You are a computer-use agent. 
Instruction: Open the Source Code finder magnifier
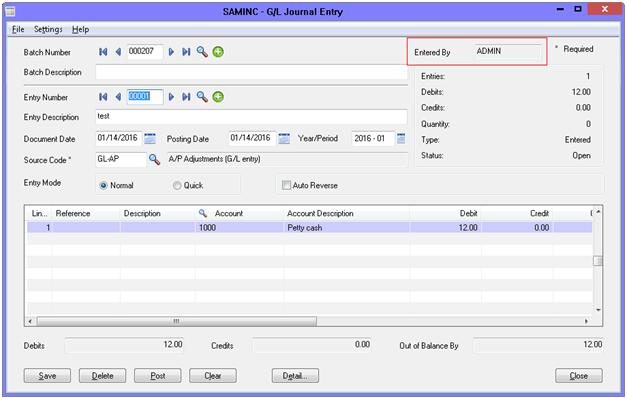pyautogui.click(x=154, y=160)
